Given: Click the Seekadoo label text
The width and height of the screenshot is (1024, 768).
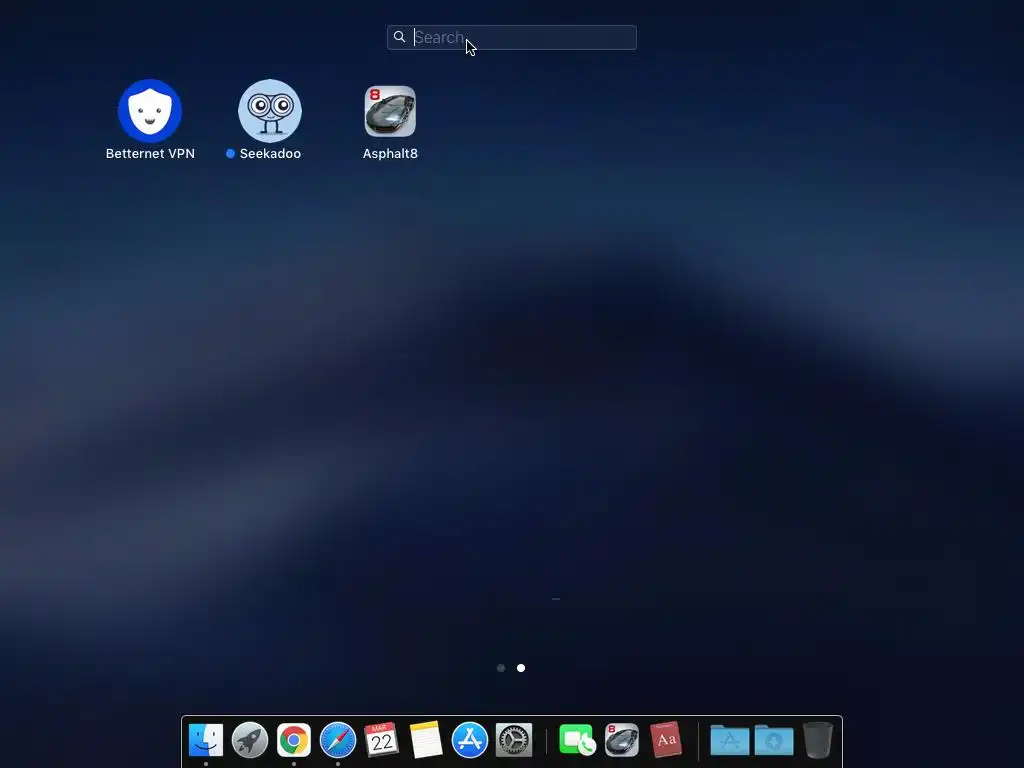Looking at the screenshot, I should click(x=270, y=153).
